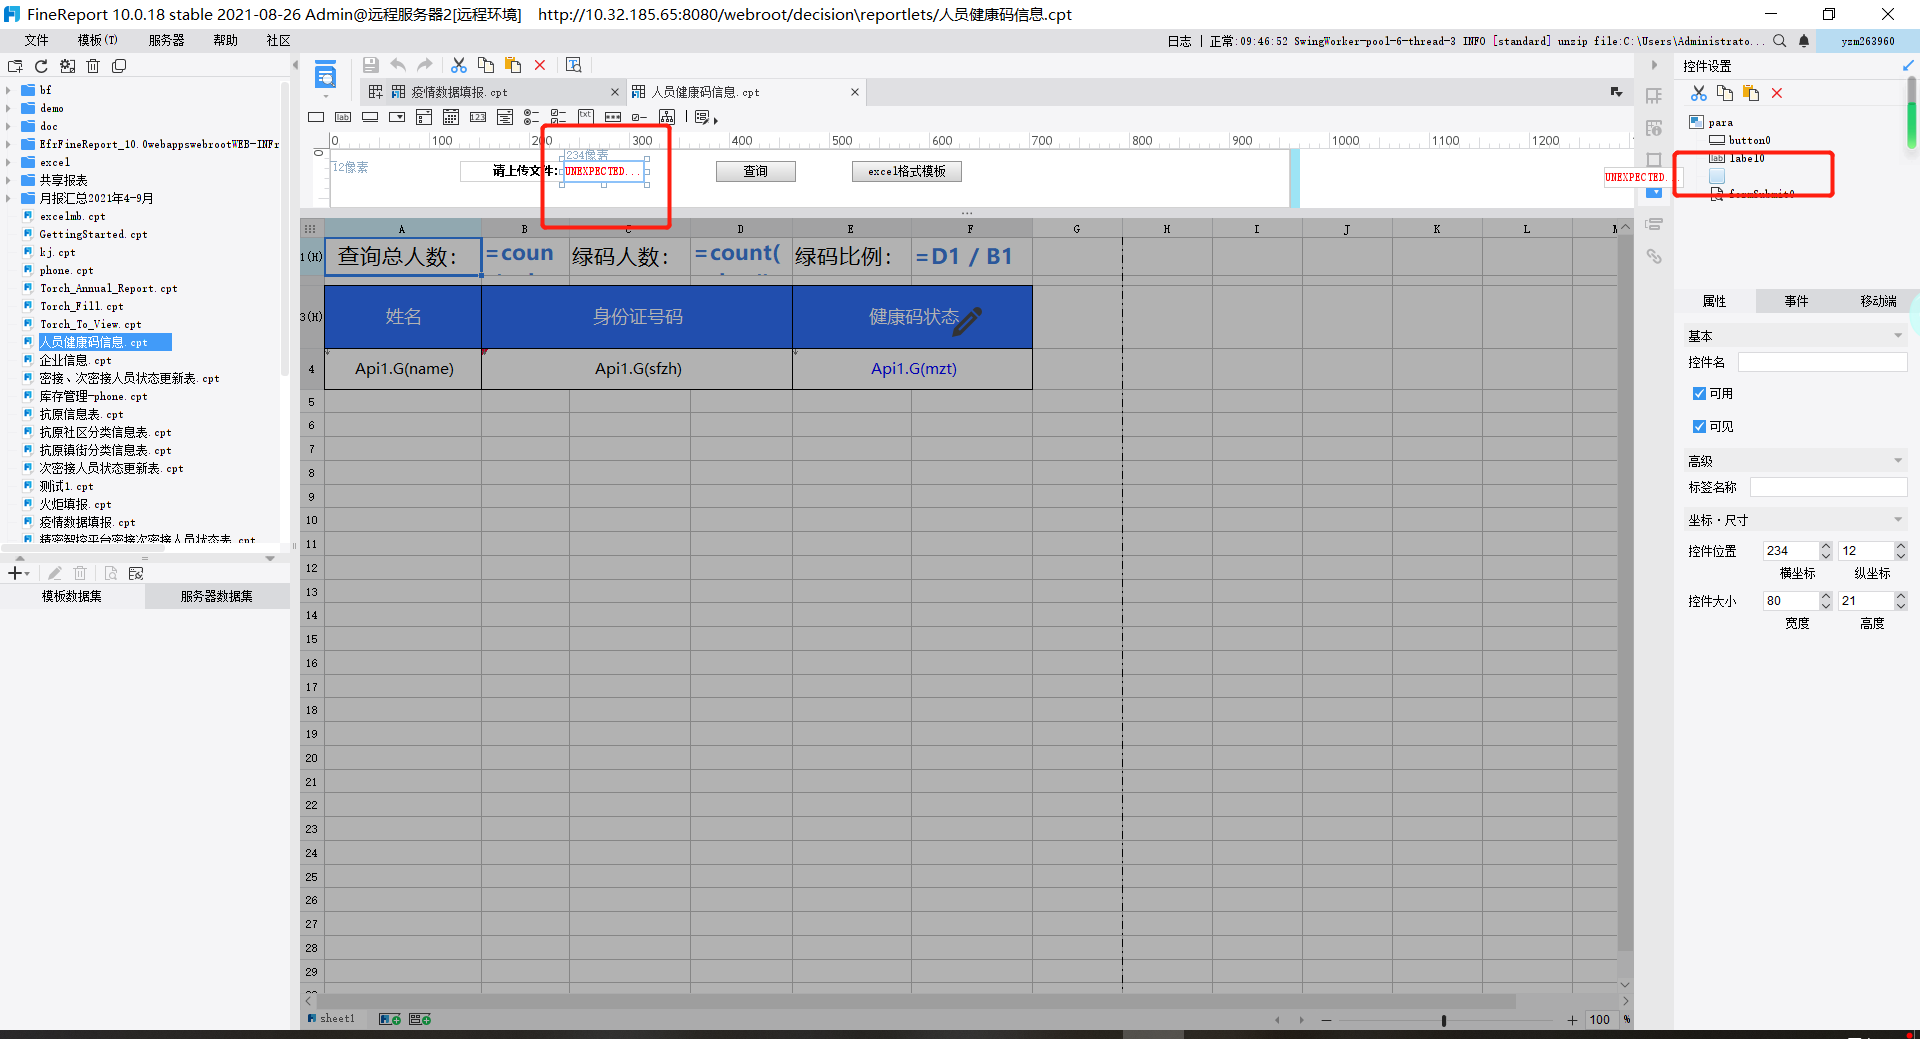The width and height of the screenshot is (1920, 1039).
Task: Click the search magnifier icon at top right
Action: 1780,41
